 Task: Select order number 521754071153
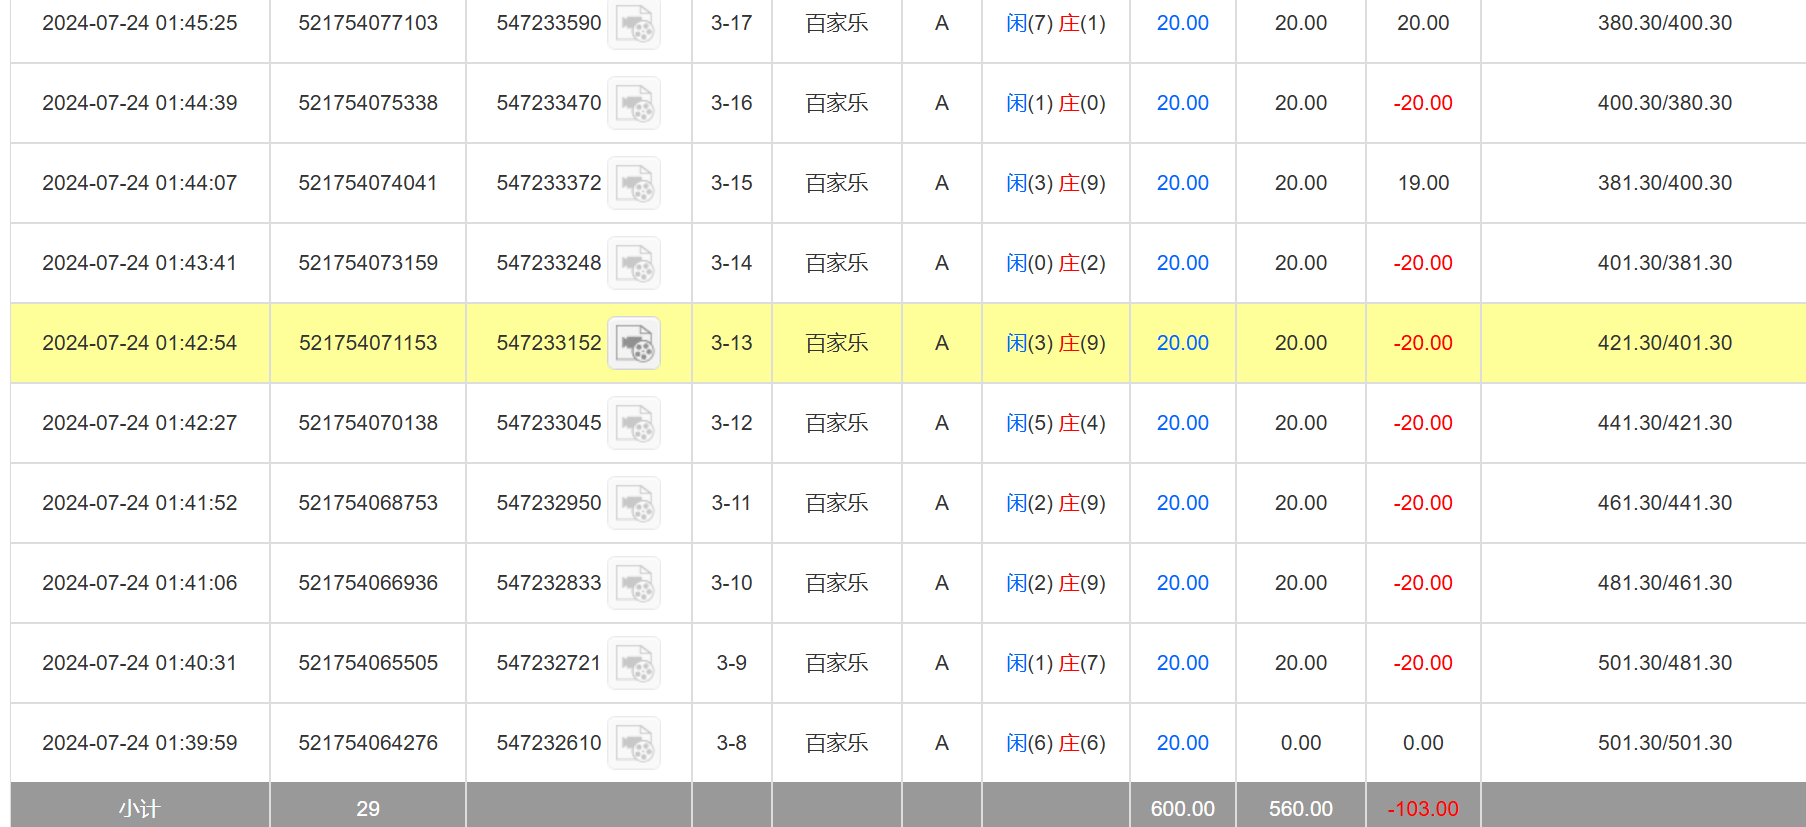(368, 343)
